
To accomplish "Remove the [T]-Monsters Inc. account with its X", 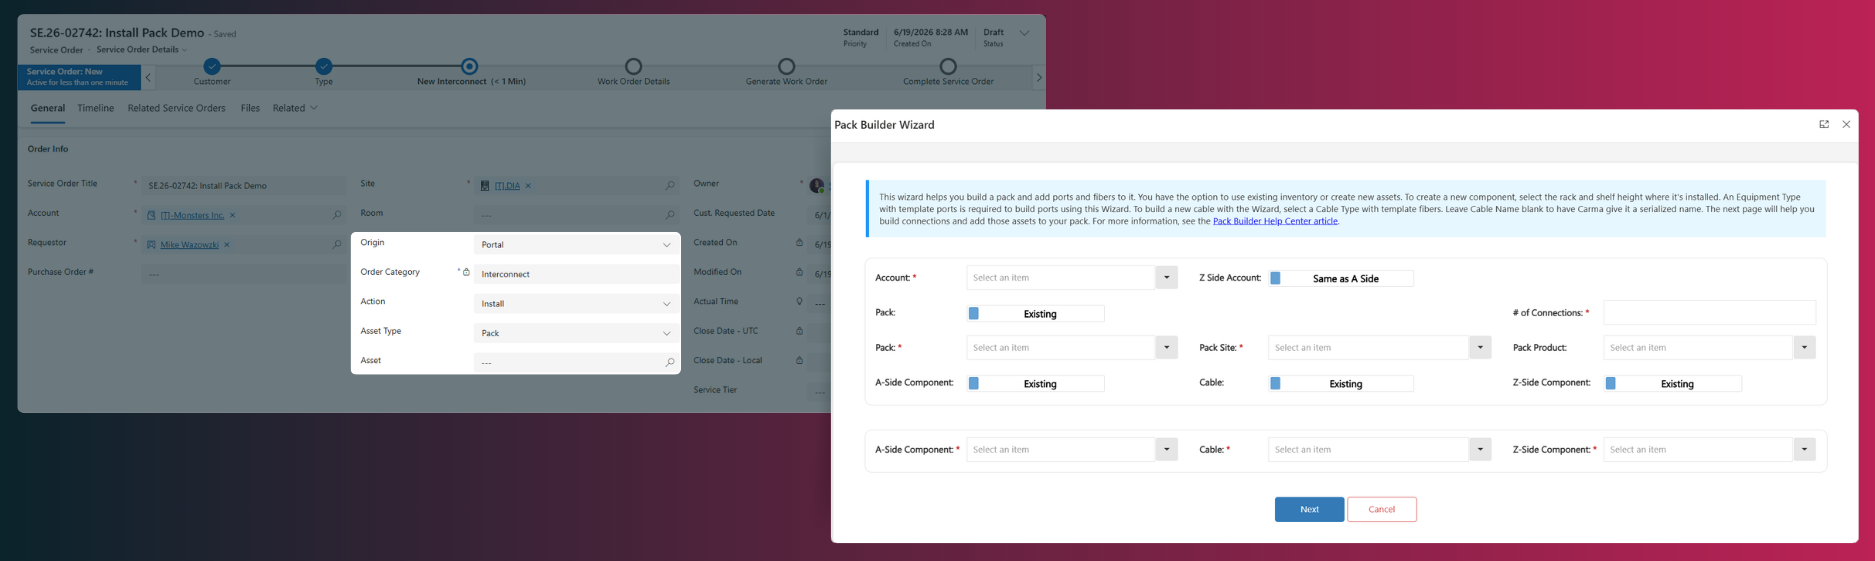I will click(x=232, y=215).
